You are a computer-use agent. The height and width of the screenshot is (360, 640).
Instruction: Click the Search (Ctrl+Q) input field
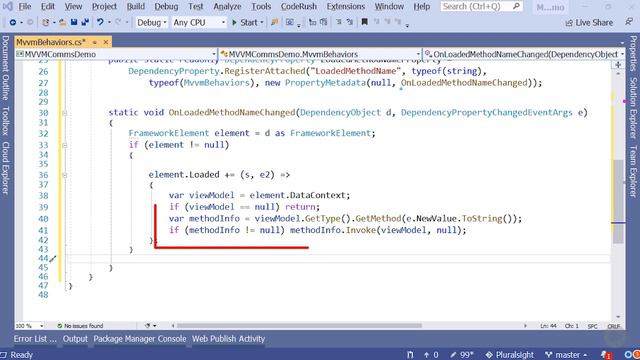tap(482, 7)
